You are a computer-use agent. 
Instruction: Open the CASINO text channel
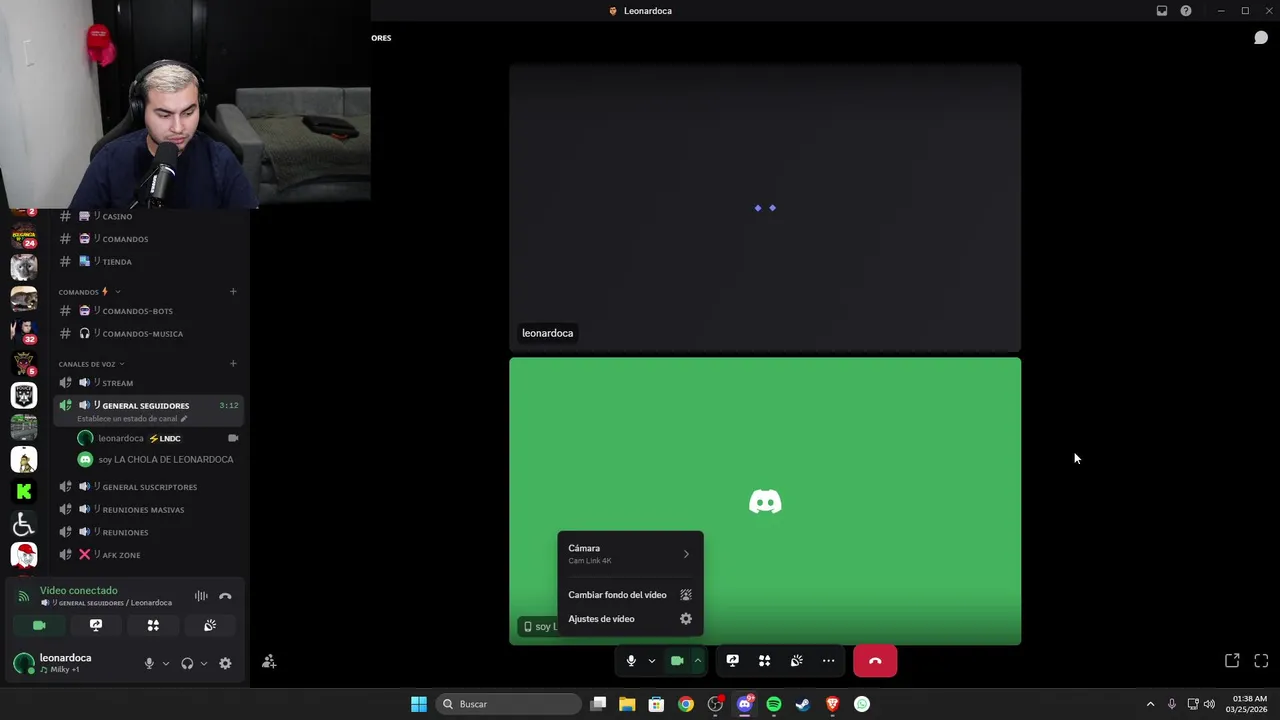(148, 216)
